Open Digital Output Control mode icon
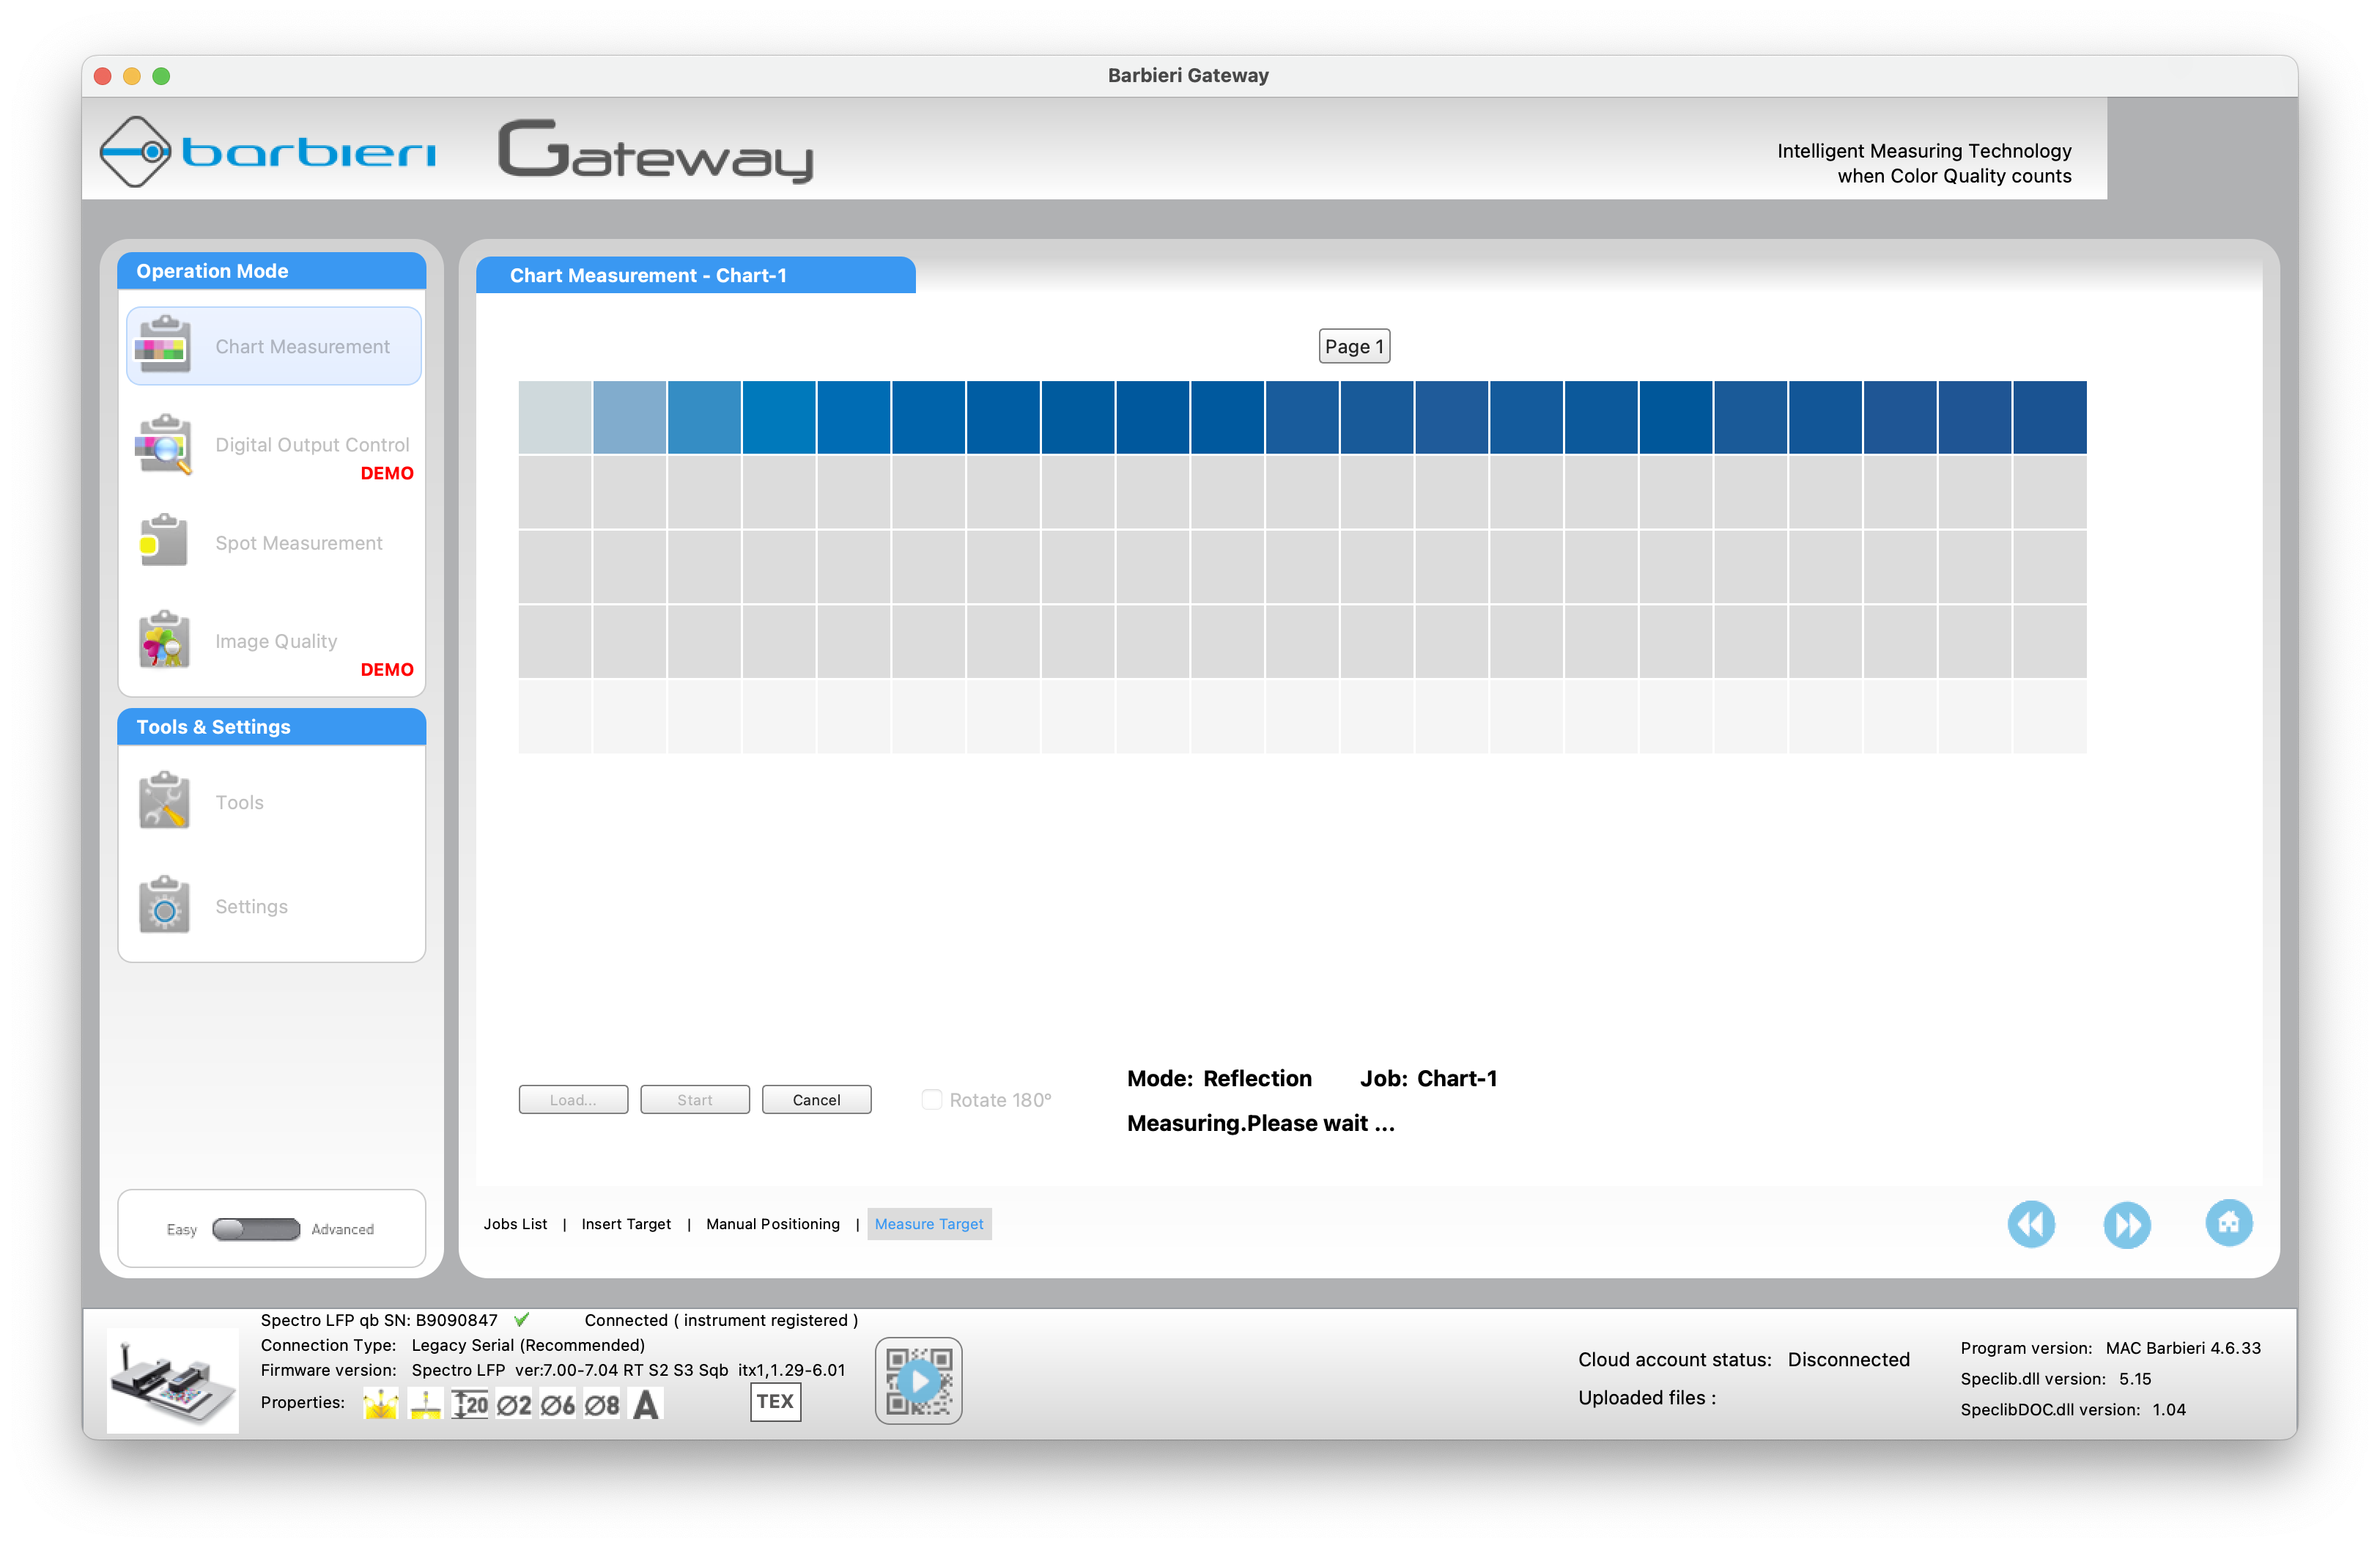2380x1548 pixels. pyautogui.click(x=163, y=444)
